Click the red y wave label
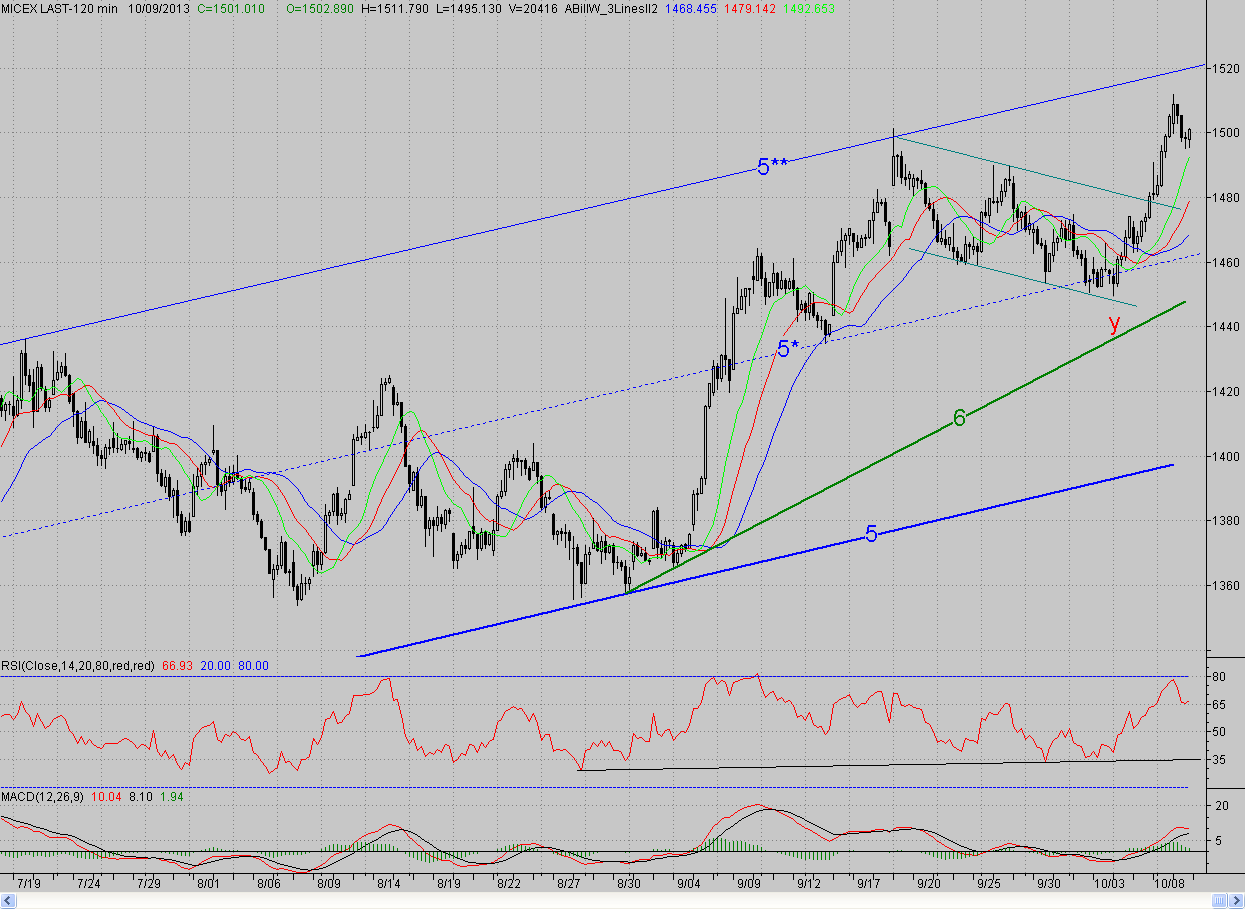 (x=1114, y=322)
